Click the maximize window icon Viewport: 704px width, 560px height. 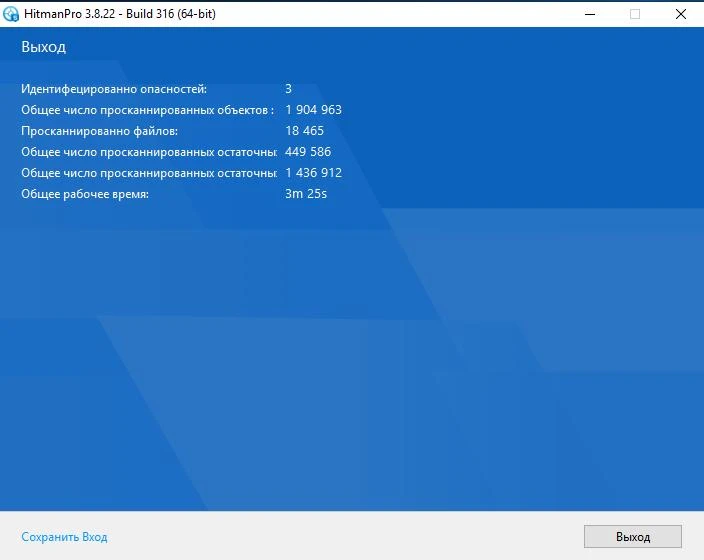point(634,14)
